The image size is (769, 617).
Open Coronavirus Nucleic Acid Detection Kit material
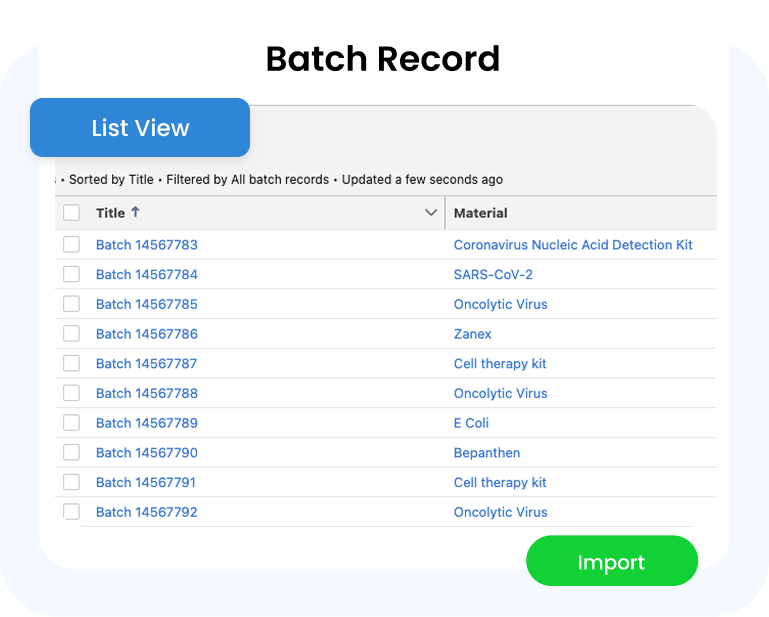click(572, 244)
